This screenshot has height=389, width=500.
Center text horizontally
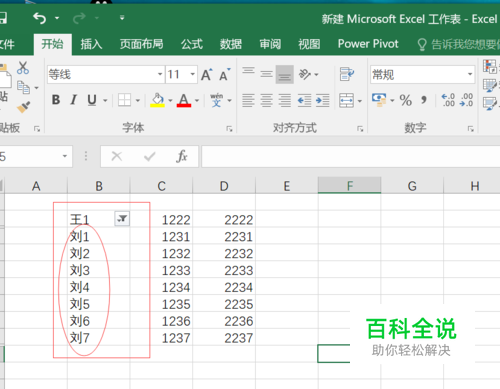(266, 100)
